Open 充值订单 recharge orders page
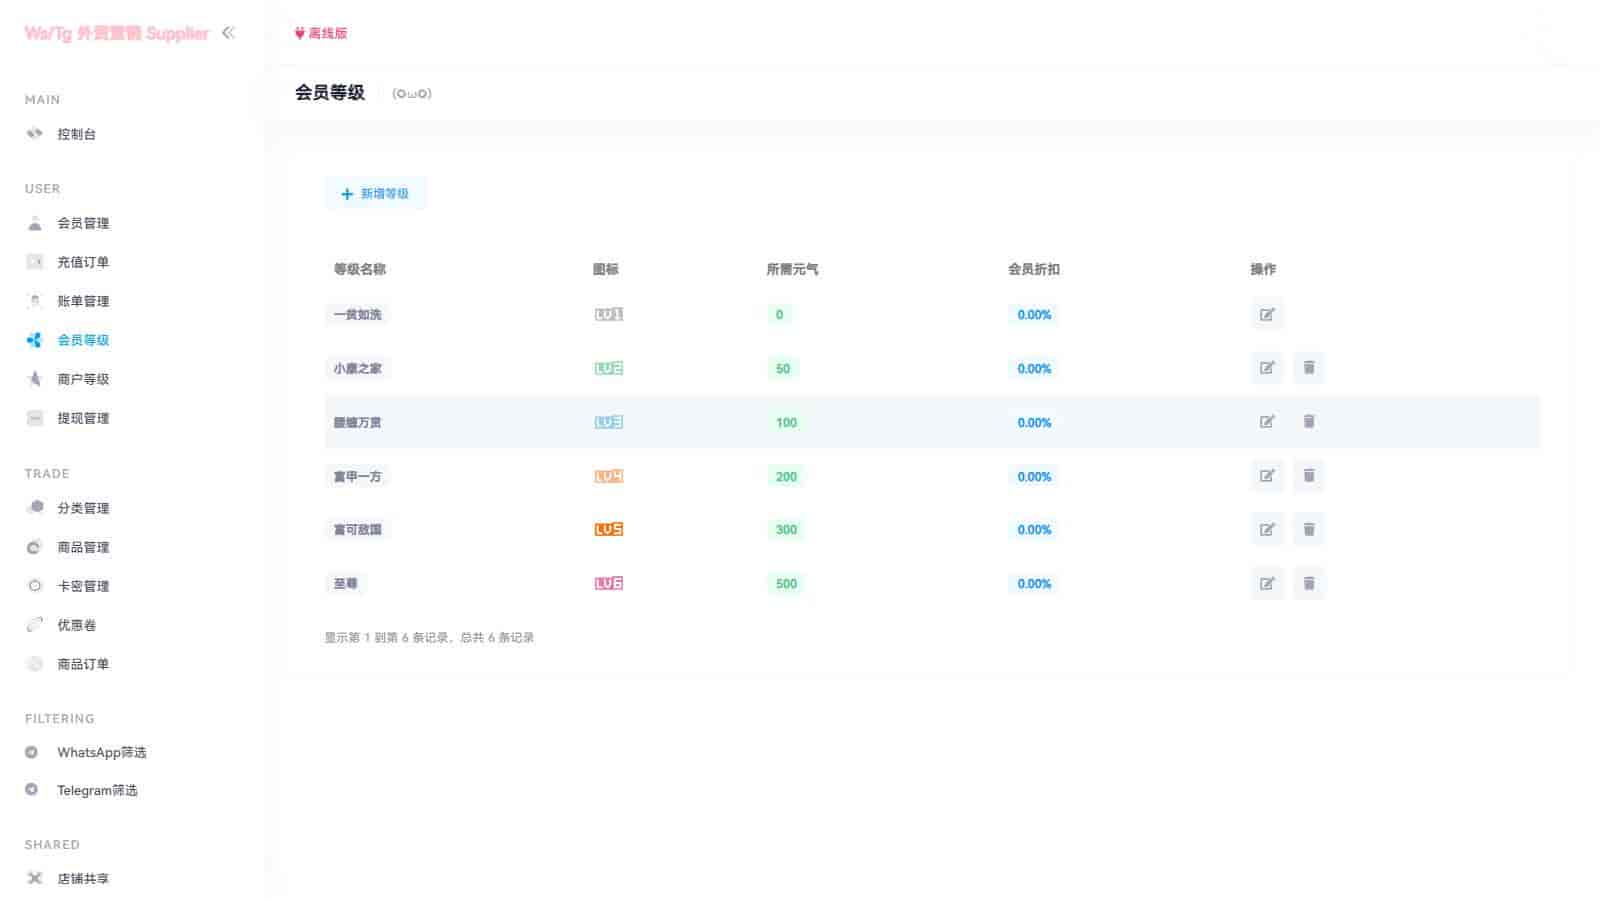This screenshot has width=1600, height=900. [x=83, y=262]
